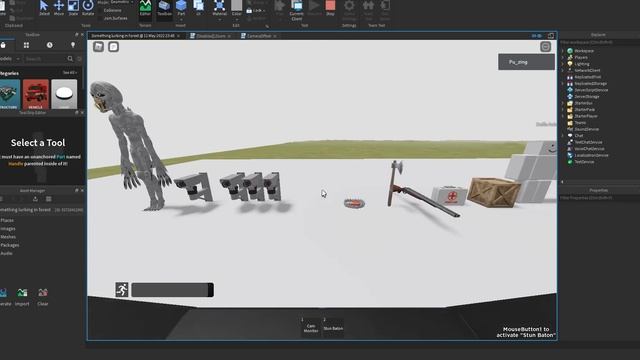Select ServerStorage in Explorer
640x360 pixels.
click(x=587, y=97)
